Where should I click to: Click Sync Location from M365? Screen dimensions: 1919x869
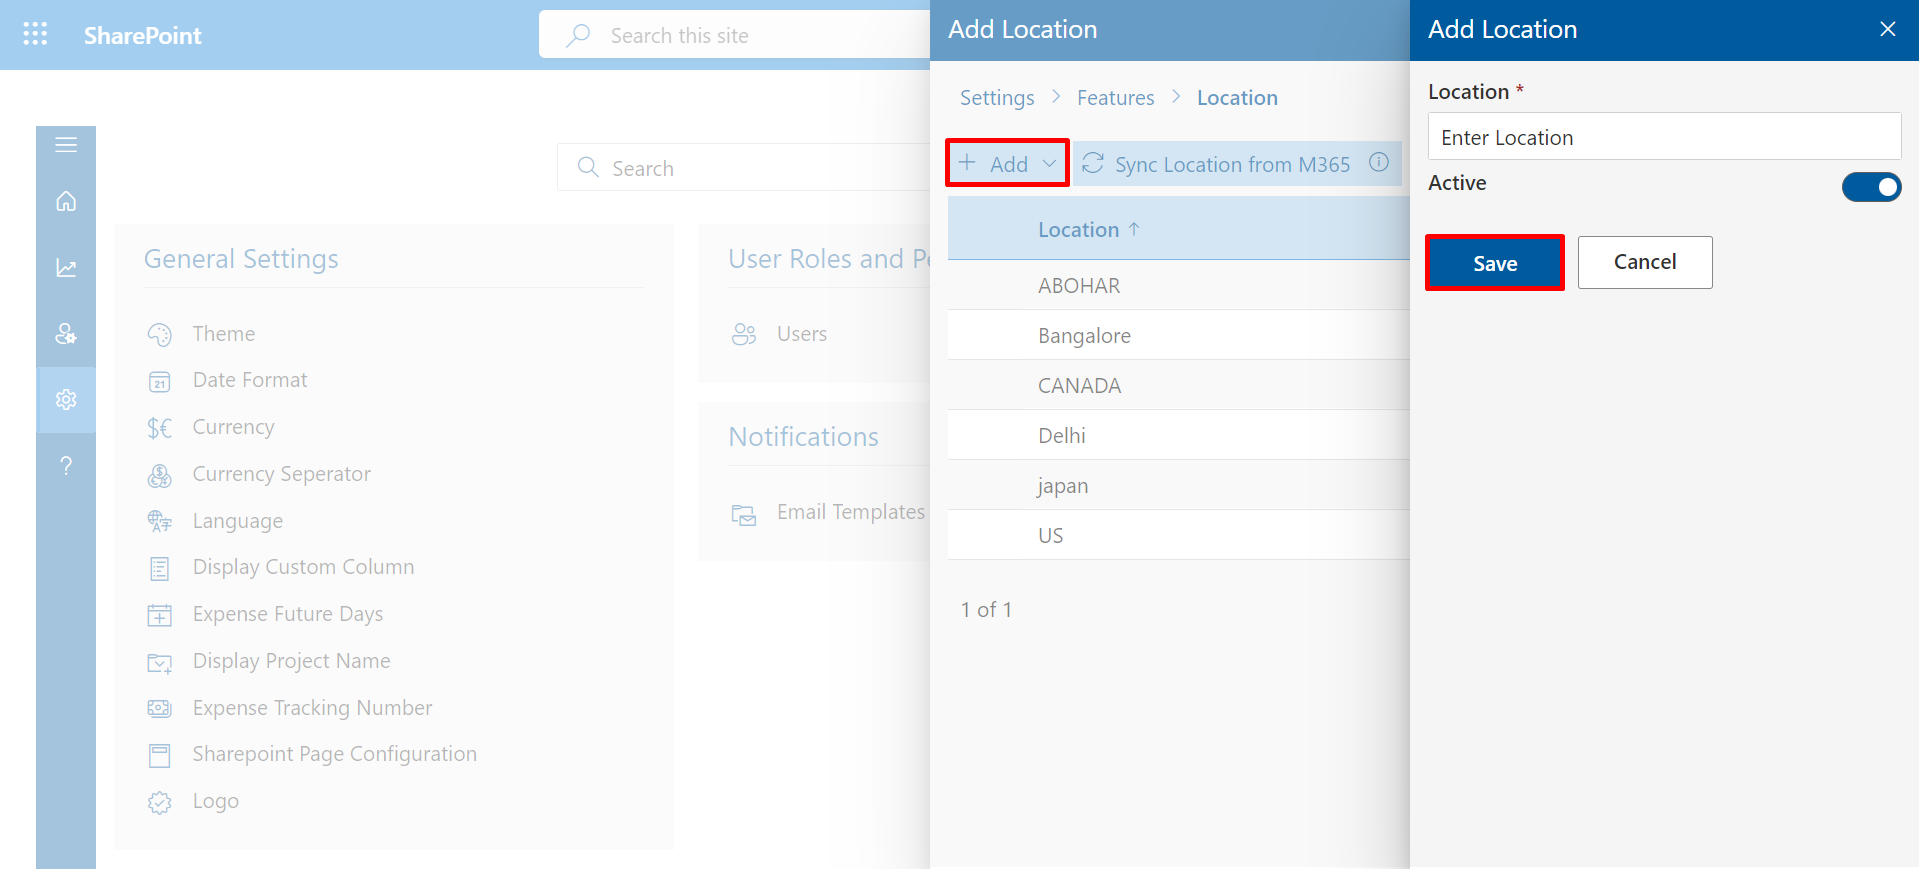1237,163
